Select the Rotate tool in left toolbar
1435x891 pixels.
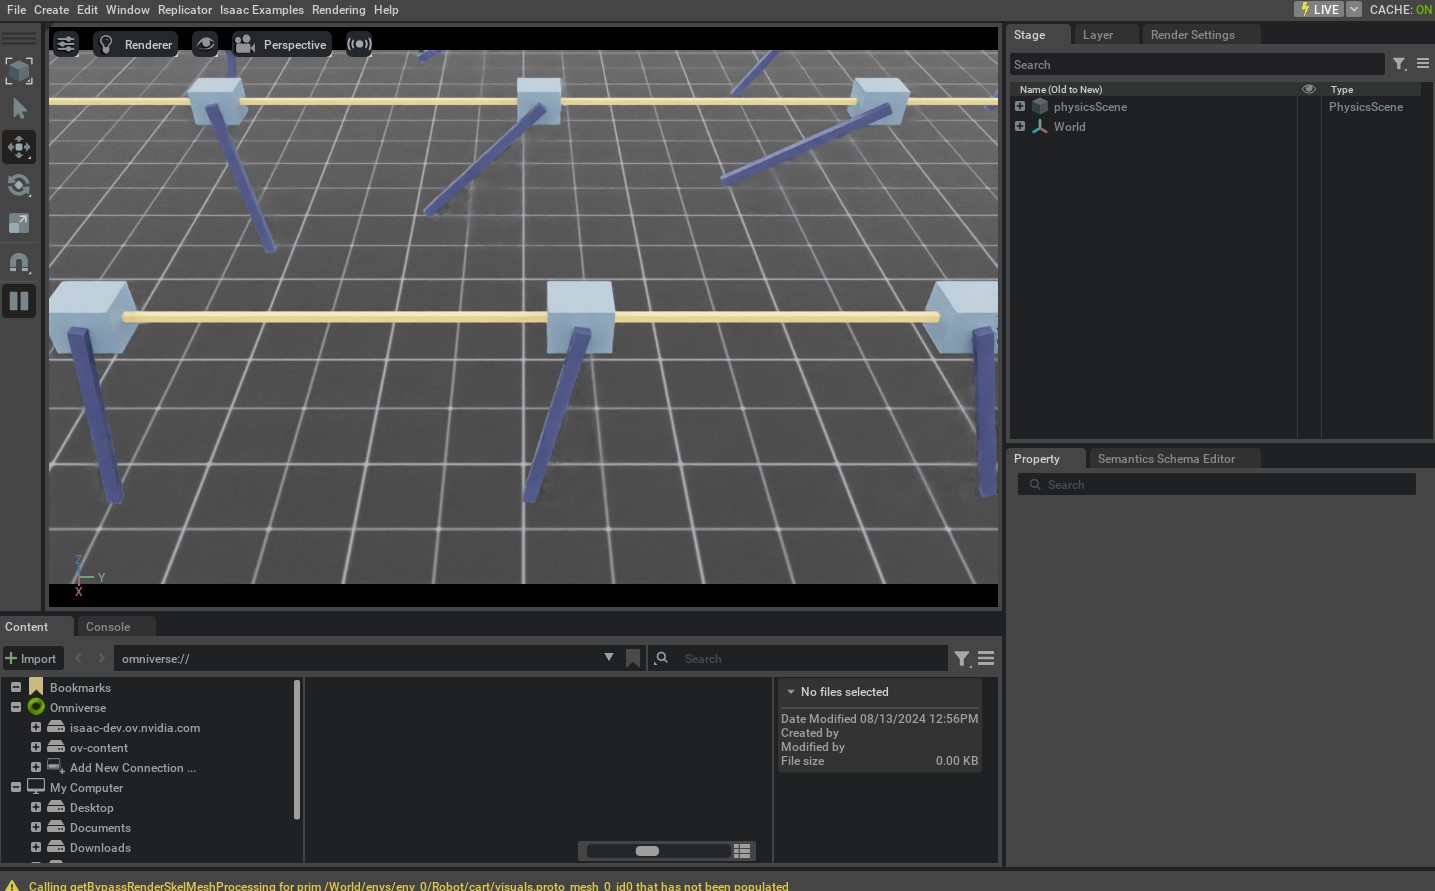[x=19, y=185]
